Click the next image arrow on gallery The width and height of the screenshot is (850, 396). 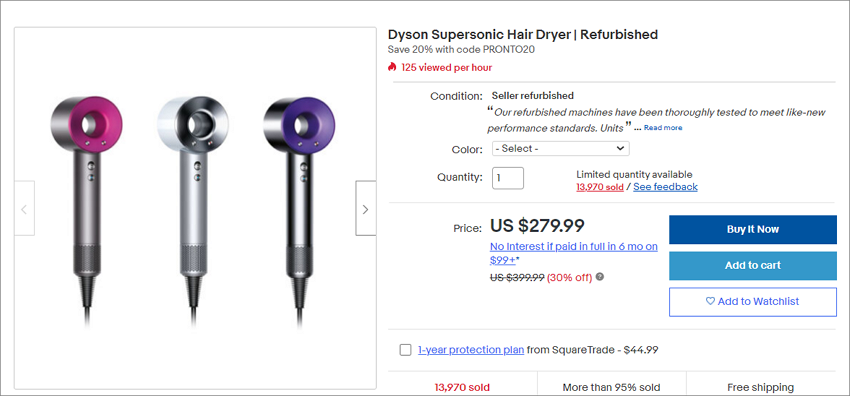[x=365, y=209]
